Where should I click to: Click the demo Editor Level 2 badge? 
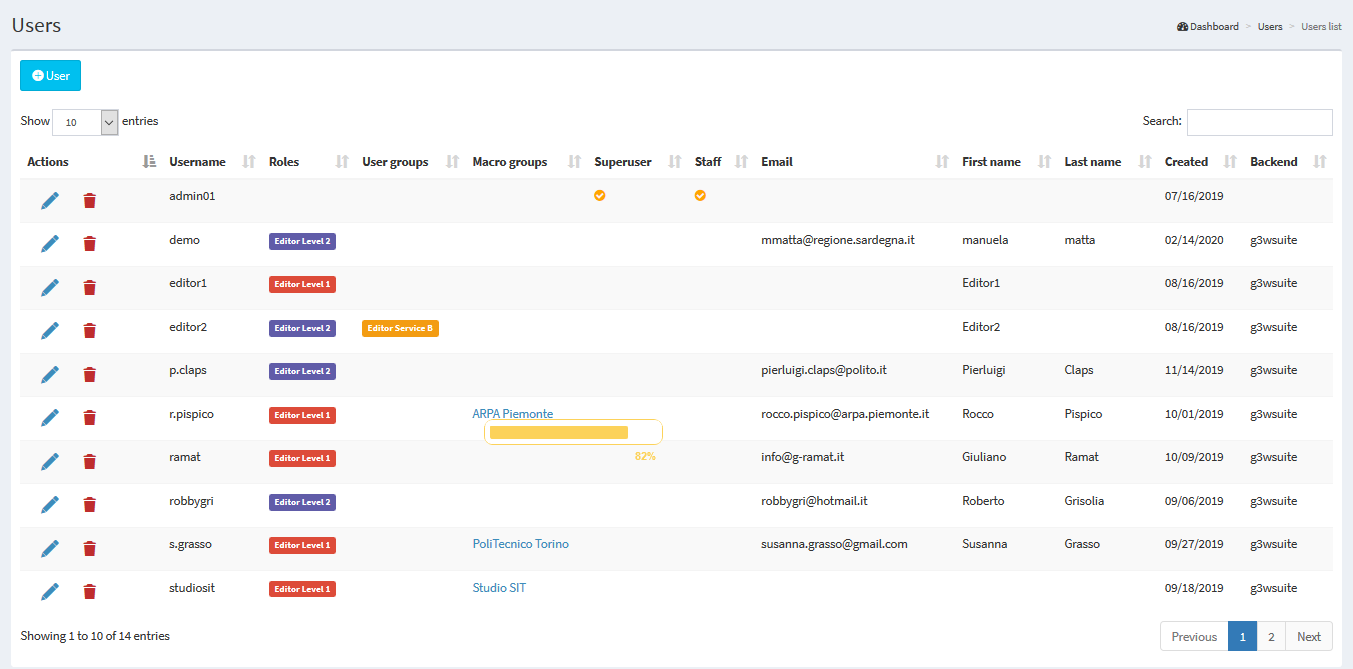coord(302,241)
